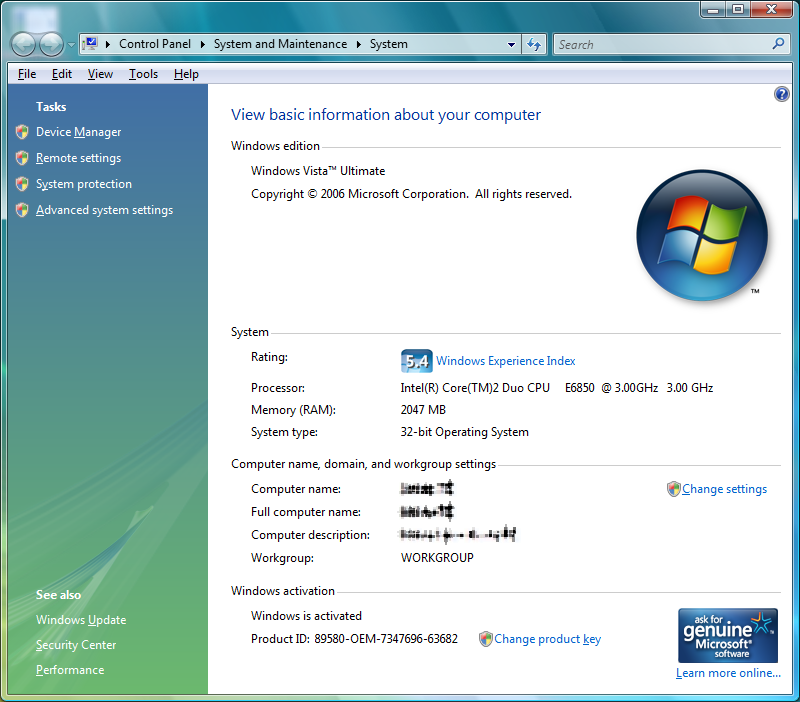Click the blue Help question mark icon
This screenshot has height=702, width=800.
(x=782, y=94)
